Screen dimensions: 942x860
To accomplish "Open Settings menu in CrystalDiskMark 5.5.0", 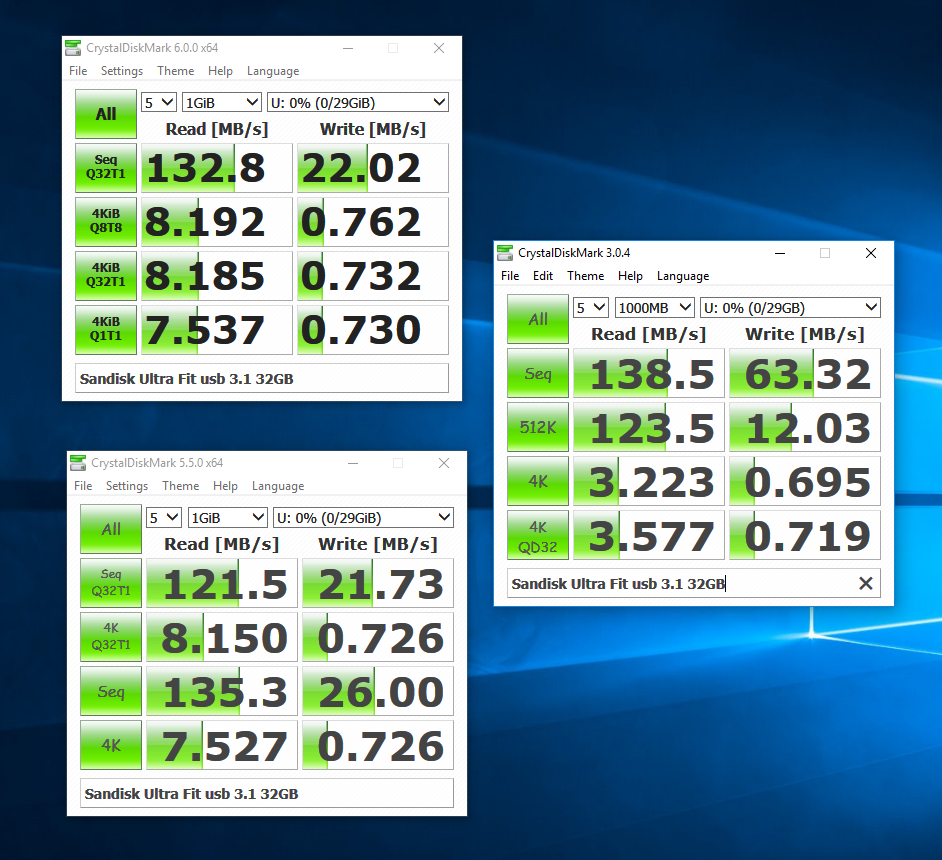I will (127, 486).
